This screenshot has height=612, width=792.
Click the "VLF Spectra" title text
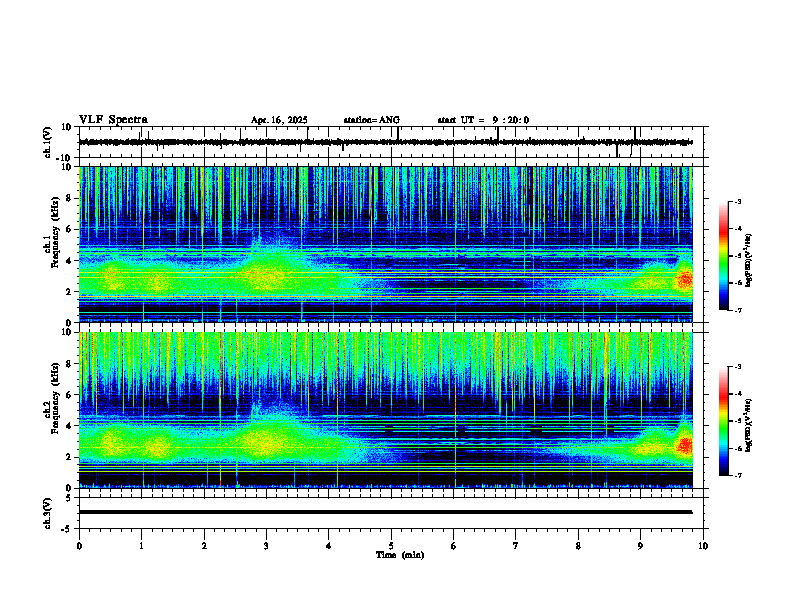(x=113, y=120)
